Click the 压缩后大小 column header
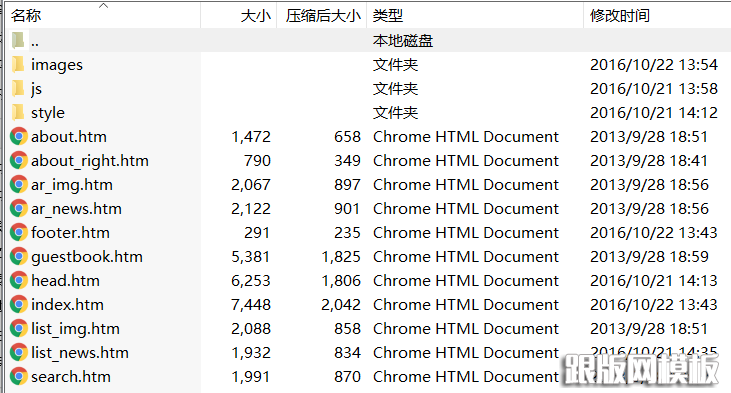 [322, 16]
